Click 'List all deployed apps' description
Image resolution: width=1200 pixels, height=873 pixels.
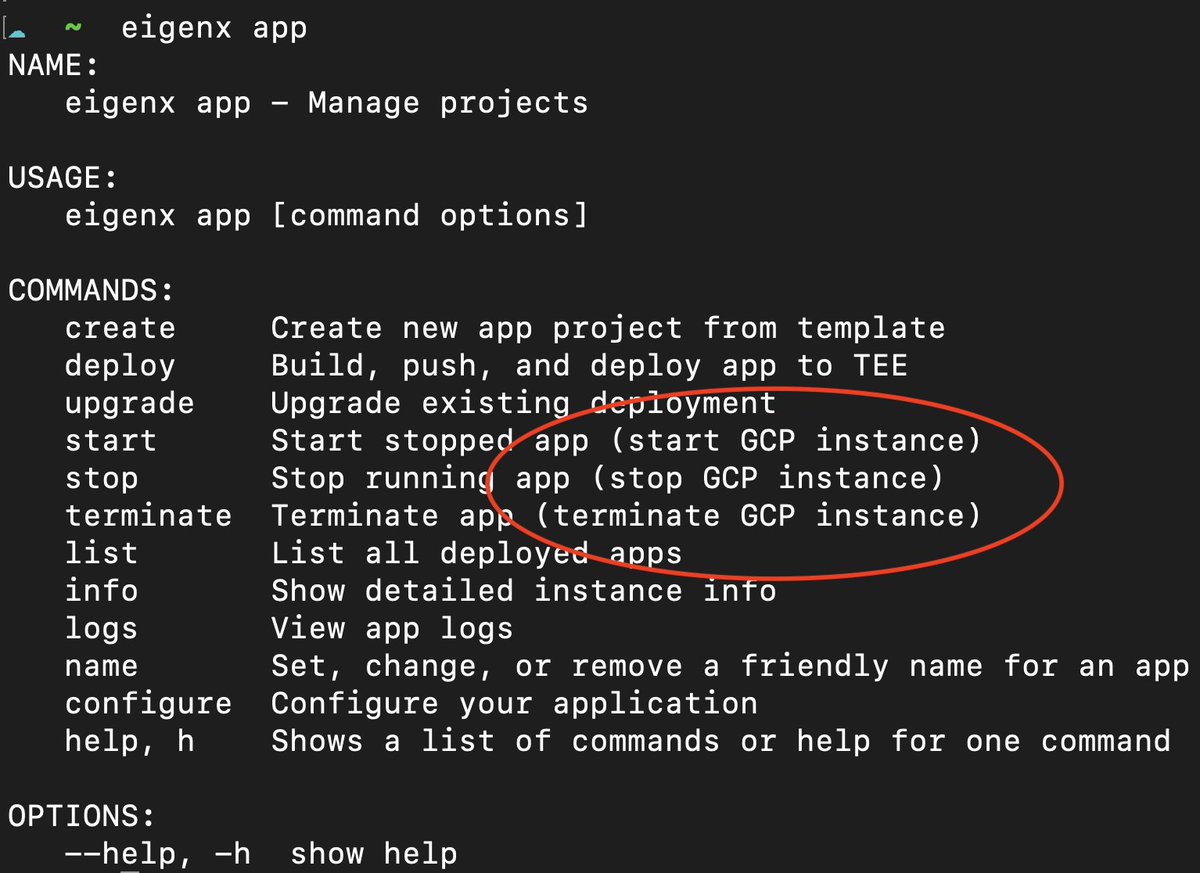[x=476, y=553]
